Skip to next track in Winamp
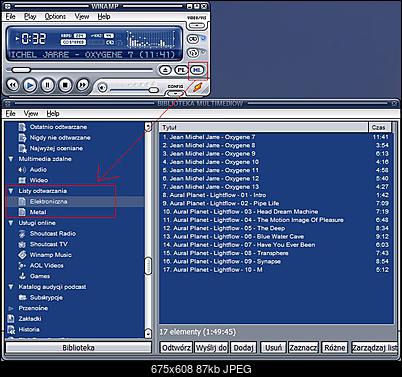Viewport: 402px width, 377px height. pos(83,85)
